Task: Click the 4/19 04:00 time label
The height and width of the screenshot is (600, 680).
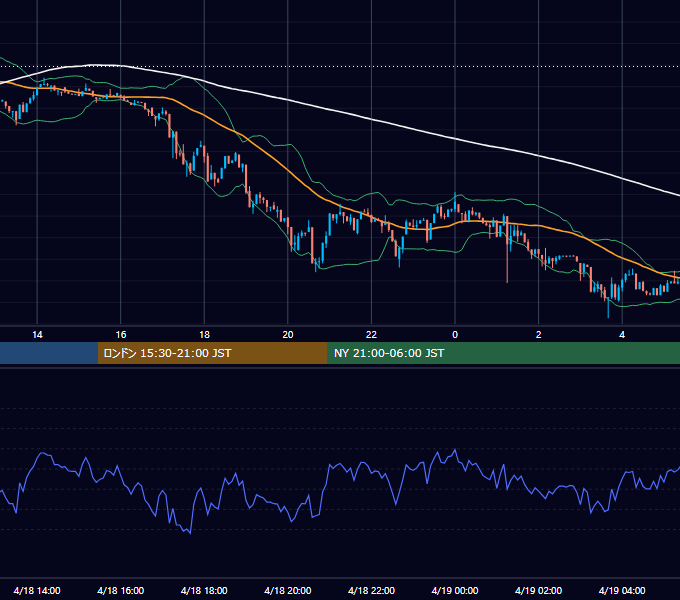Action: [x=622, y=590]
